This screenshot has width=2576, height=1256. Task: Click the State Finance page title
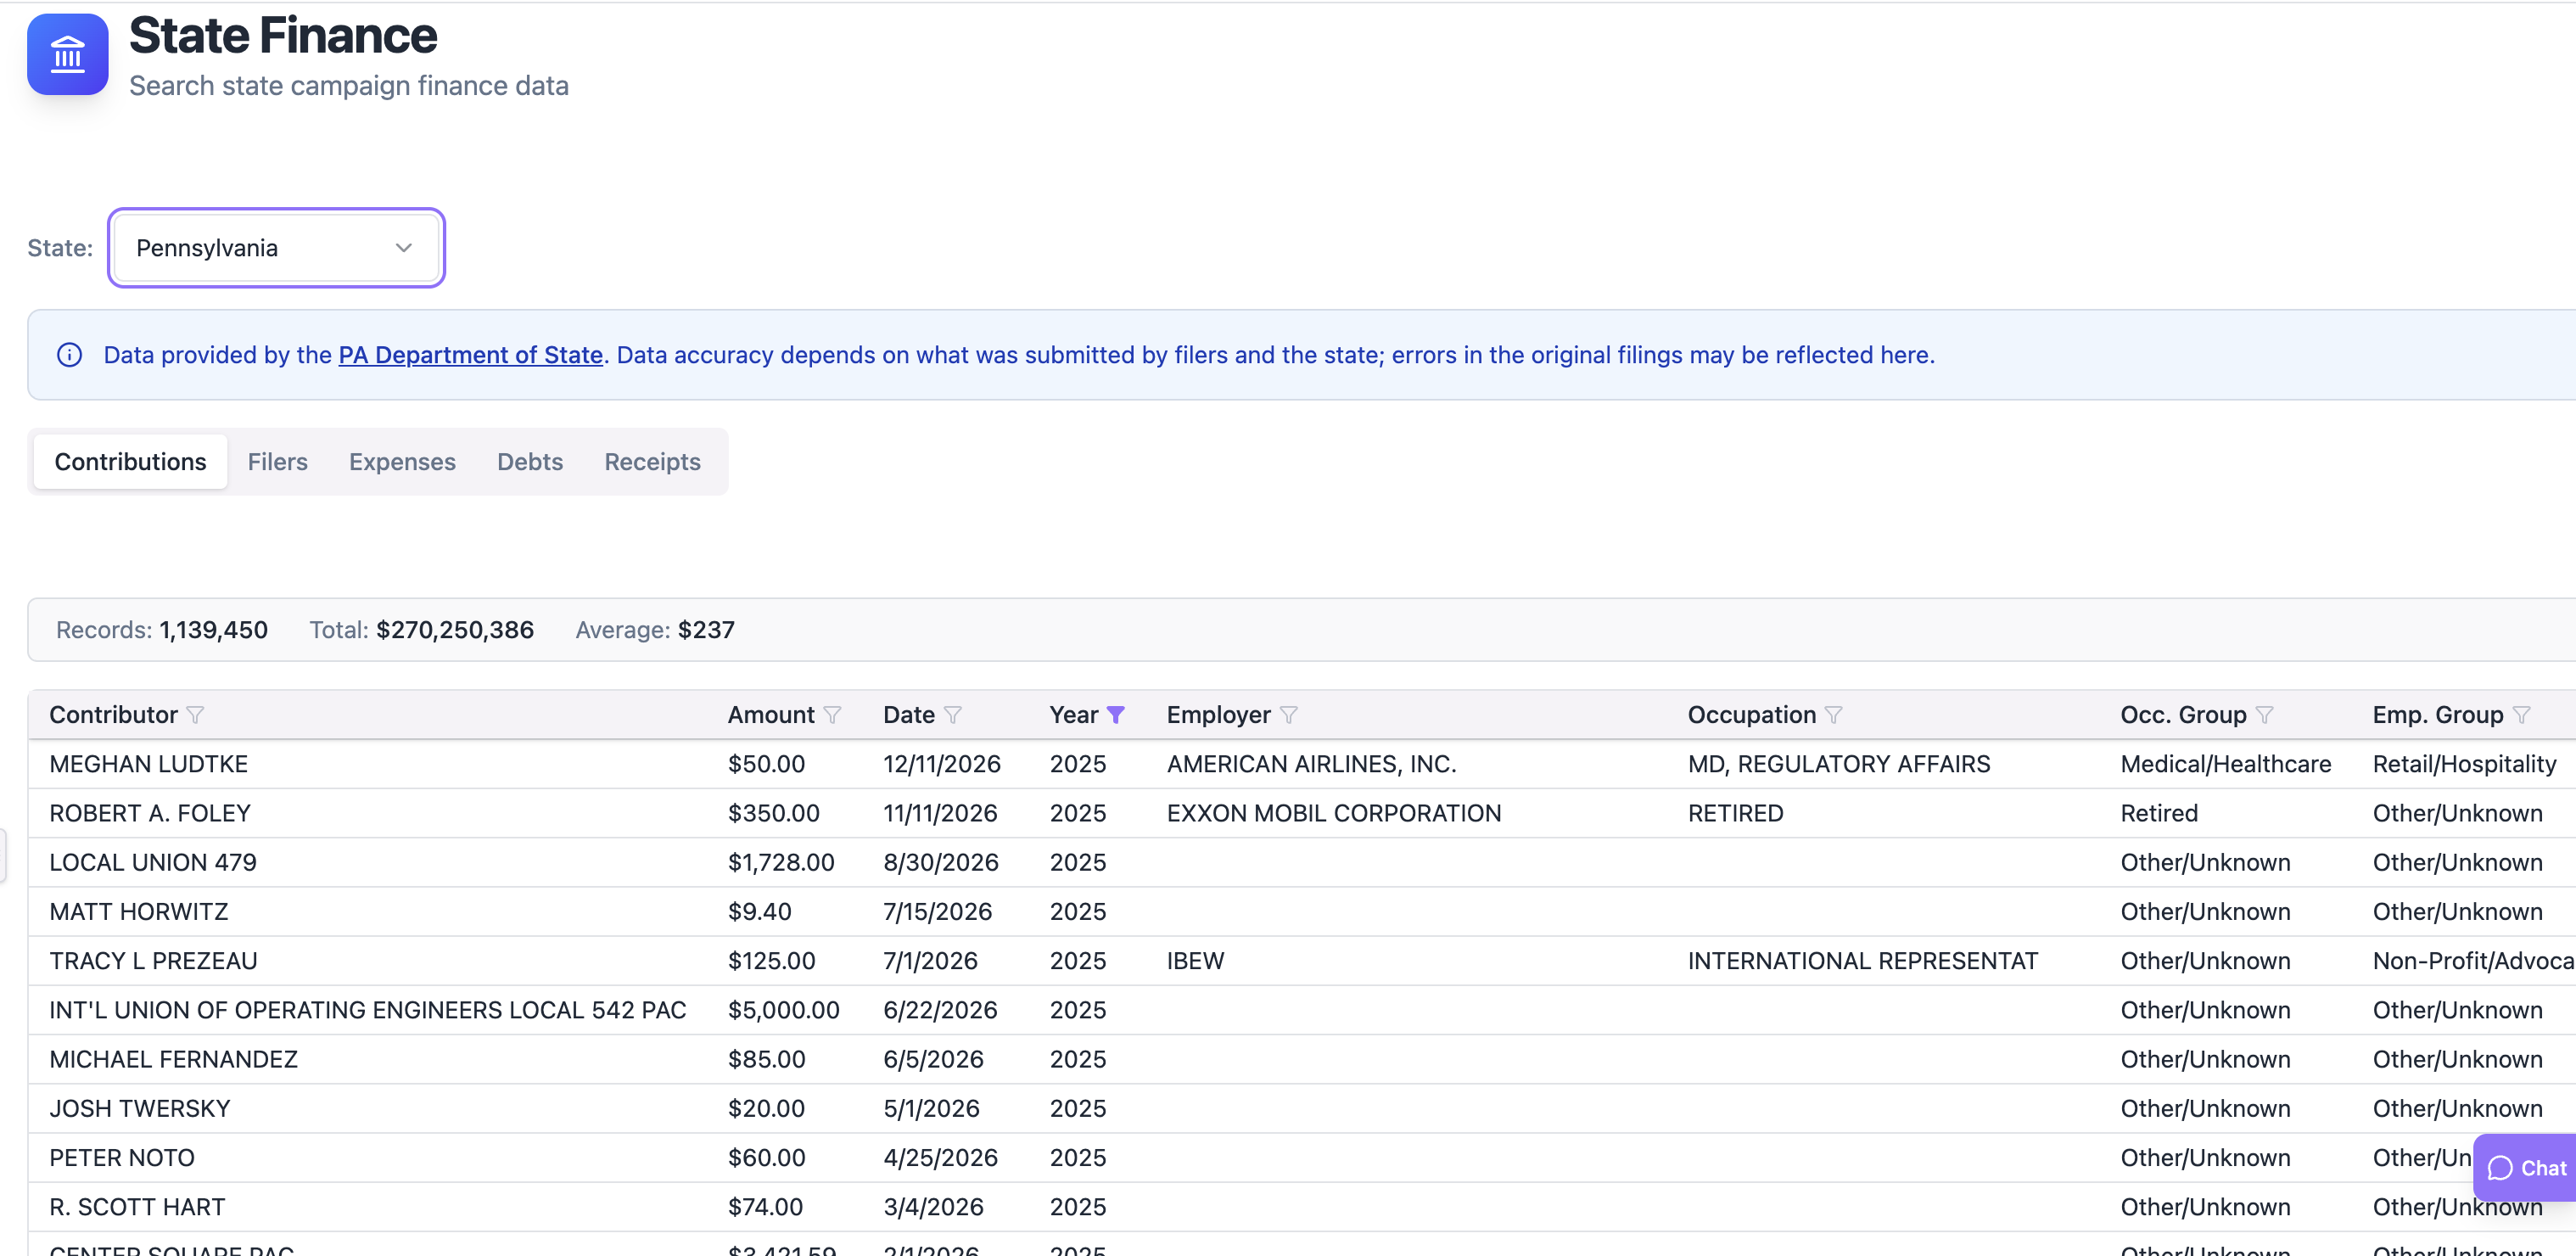(283, 36)
